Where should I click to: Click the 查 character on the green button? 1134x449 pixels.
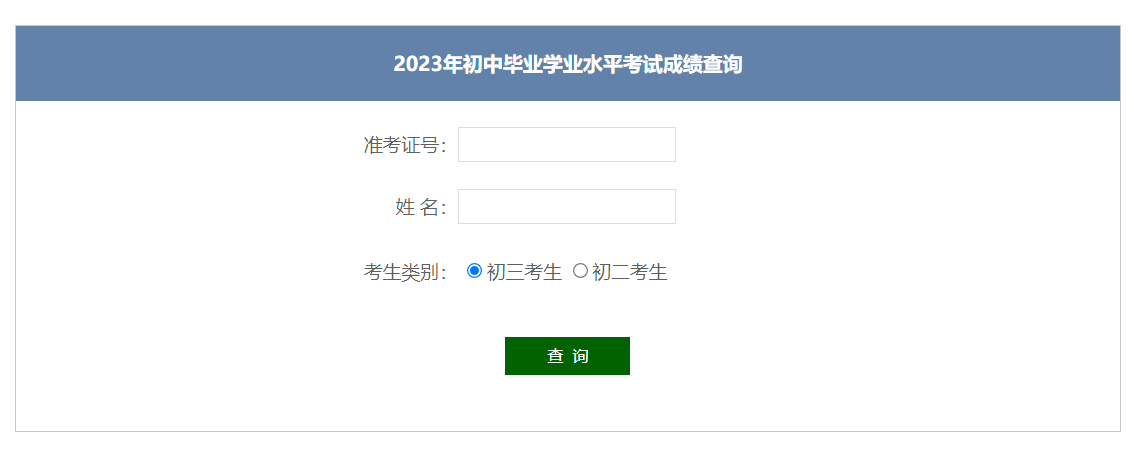tap(555, 356)
